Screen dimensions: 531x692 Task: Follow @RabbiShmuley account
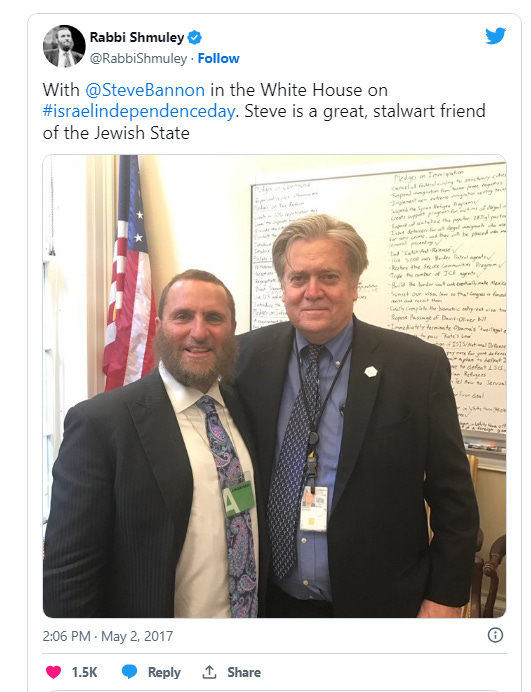coord(218,58)
